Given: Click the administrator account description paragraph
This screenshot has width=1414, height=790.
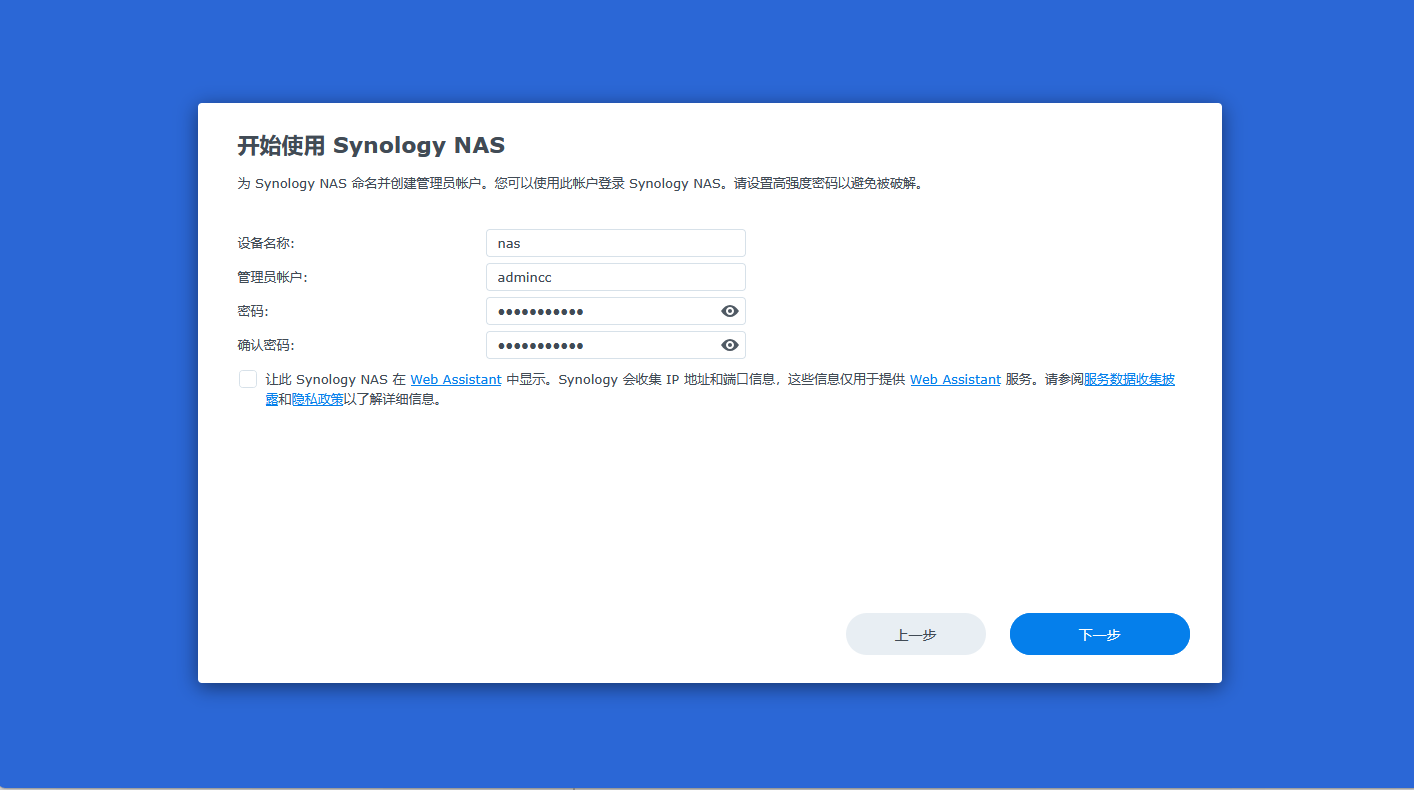Looking at the screenshot, I should point(579,184).
